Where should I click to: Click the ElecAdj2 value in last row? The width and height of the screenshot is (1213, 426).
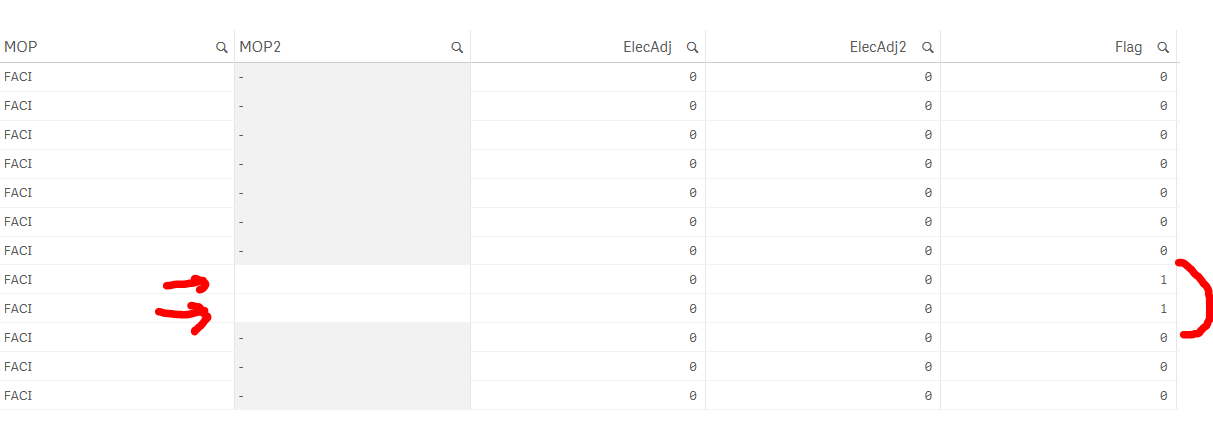click(x=928, y=396)
